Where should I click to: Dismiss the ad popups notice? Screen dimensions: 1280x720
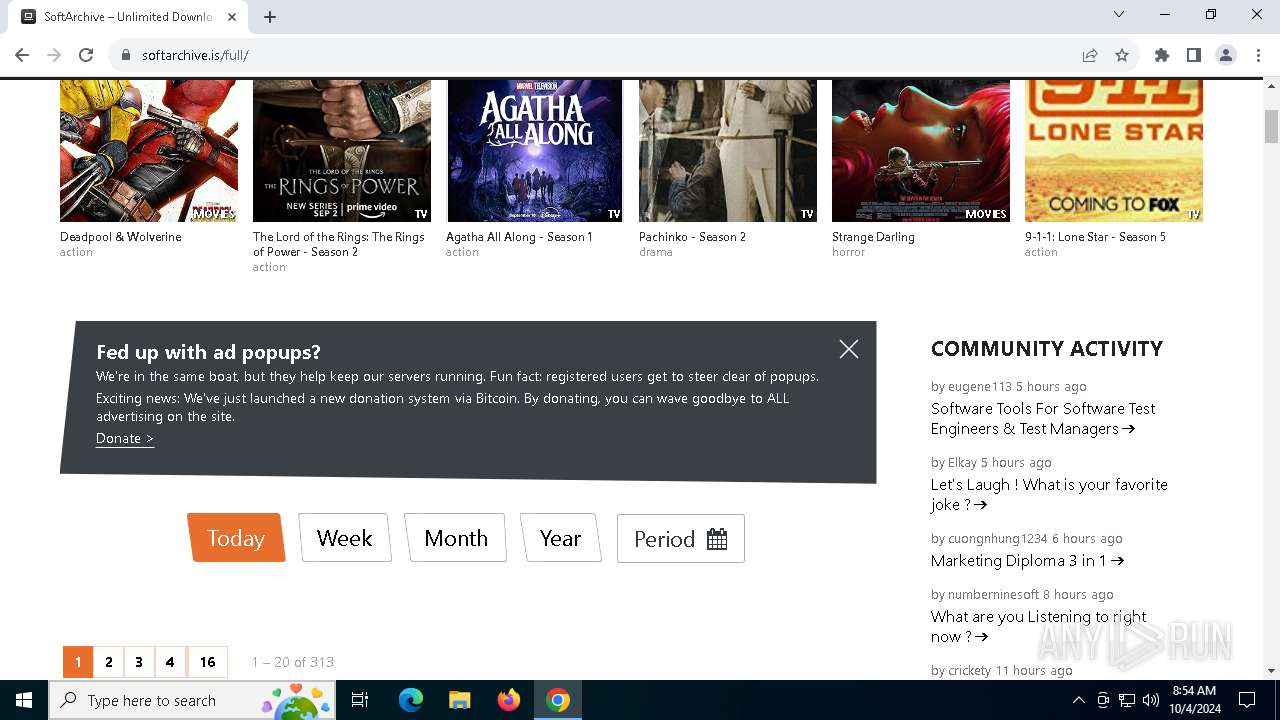pyautogui.click(x=849, y=349)
